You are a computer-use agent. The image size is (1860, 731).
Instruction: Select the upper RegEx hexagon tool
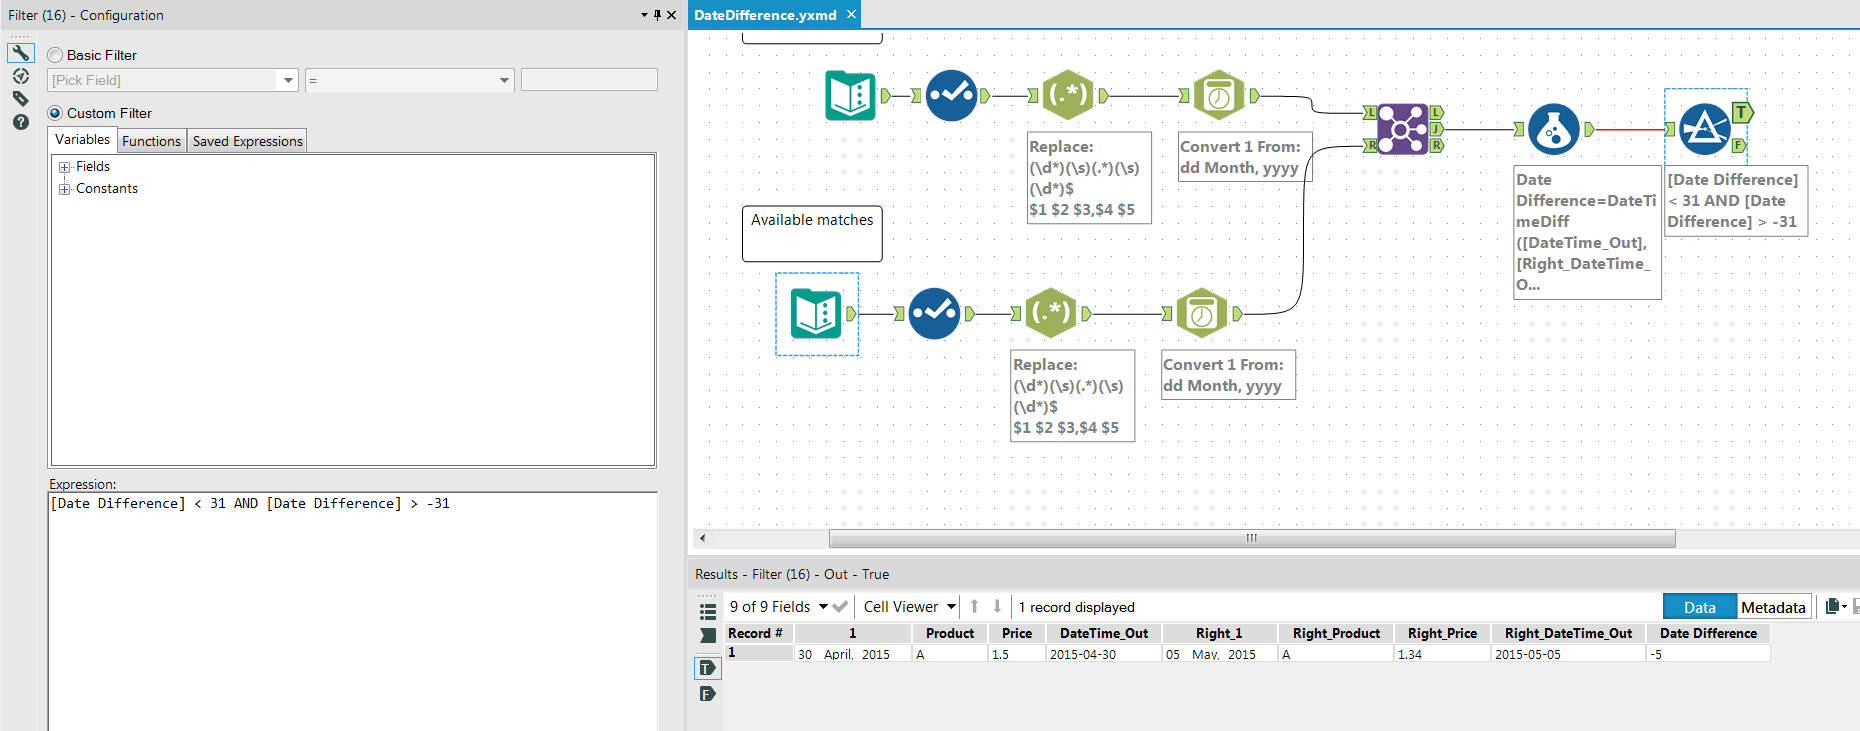(x=1068, y=96)
